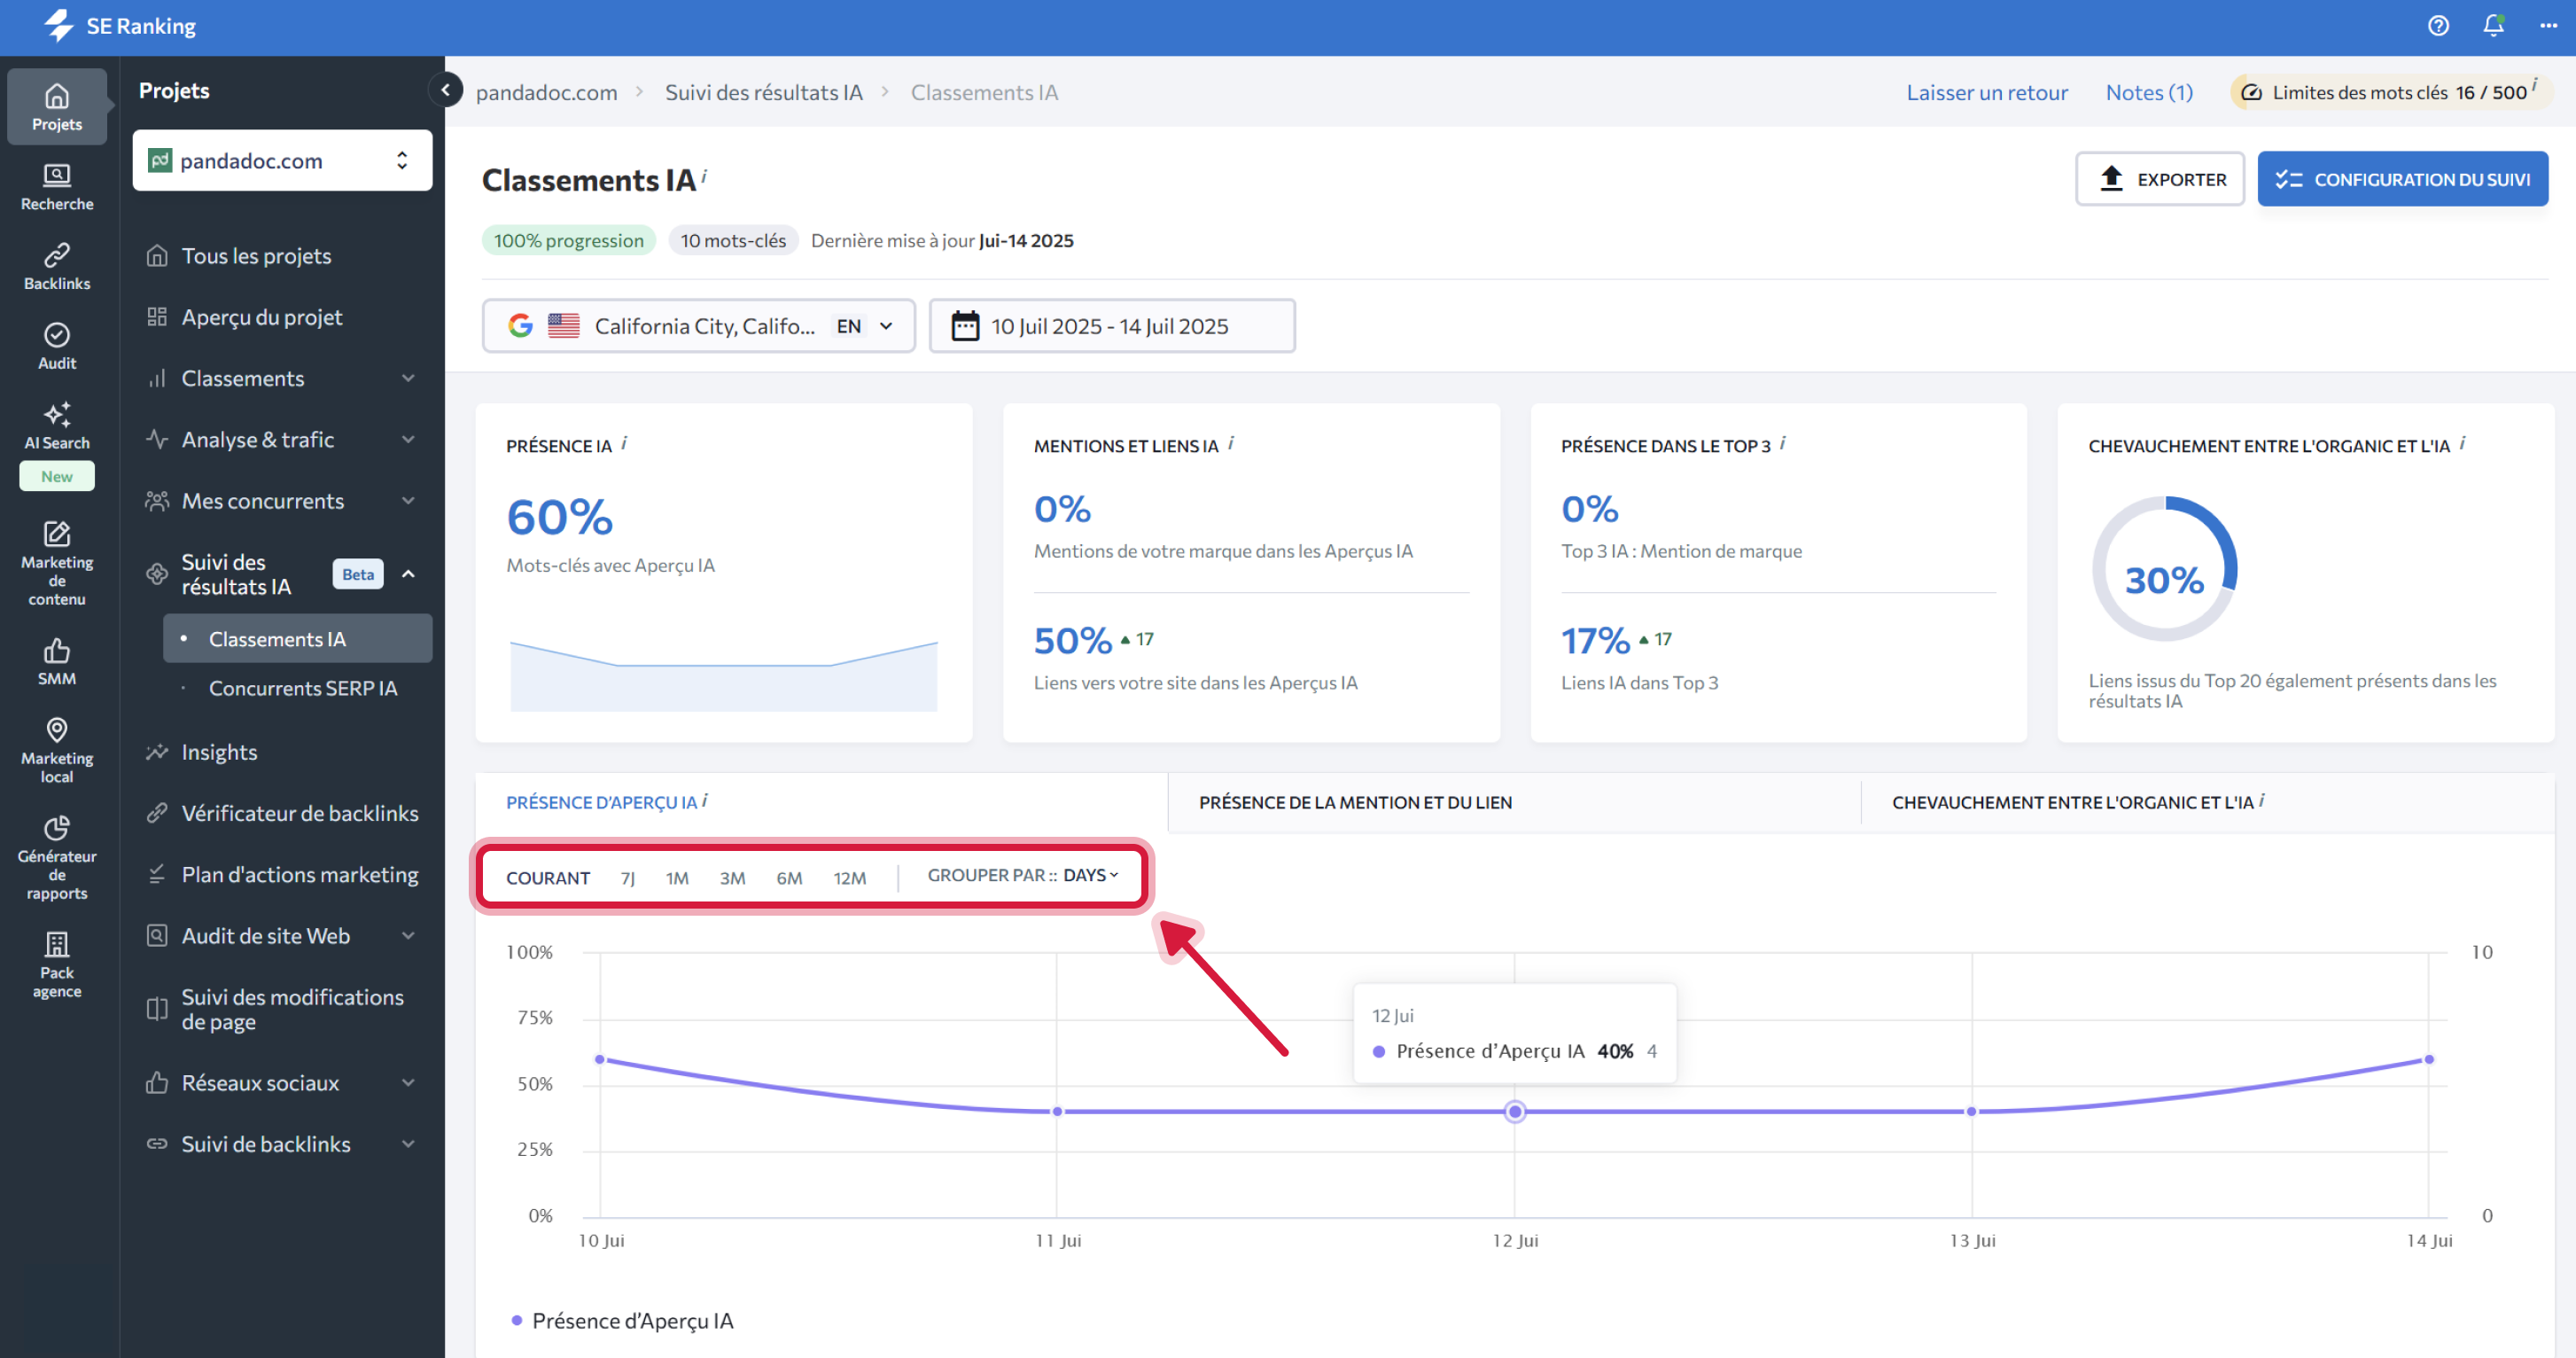Open the Pack agence building icon
This screenshot has width=2576, height=1358.
[57, 964]
